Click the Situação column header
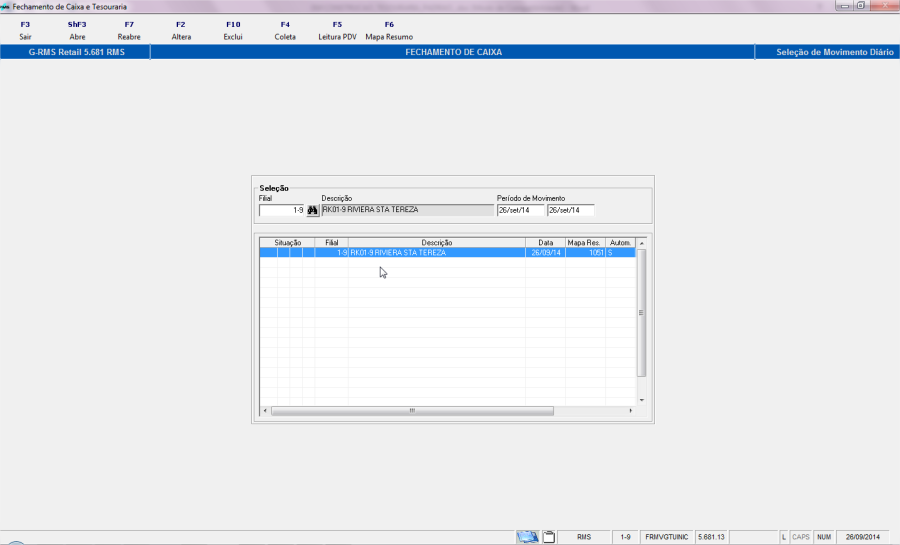Viewport: 900px width, 545px height. [287, 243]
